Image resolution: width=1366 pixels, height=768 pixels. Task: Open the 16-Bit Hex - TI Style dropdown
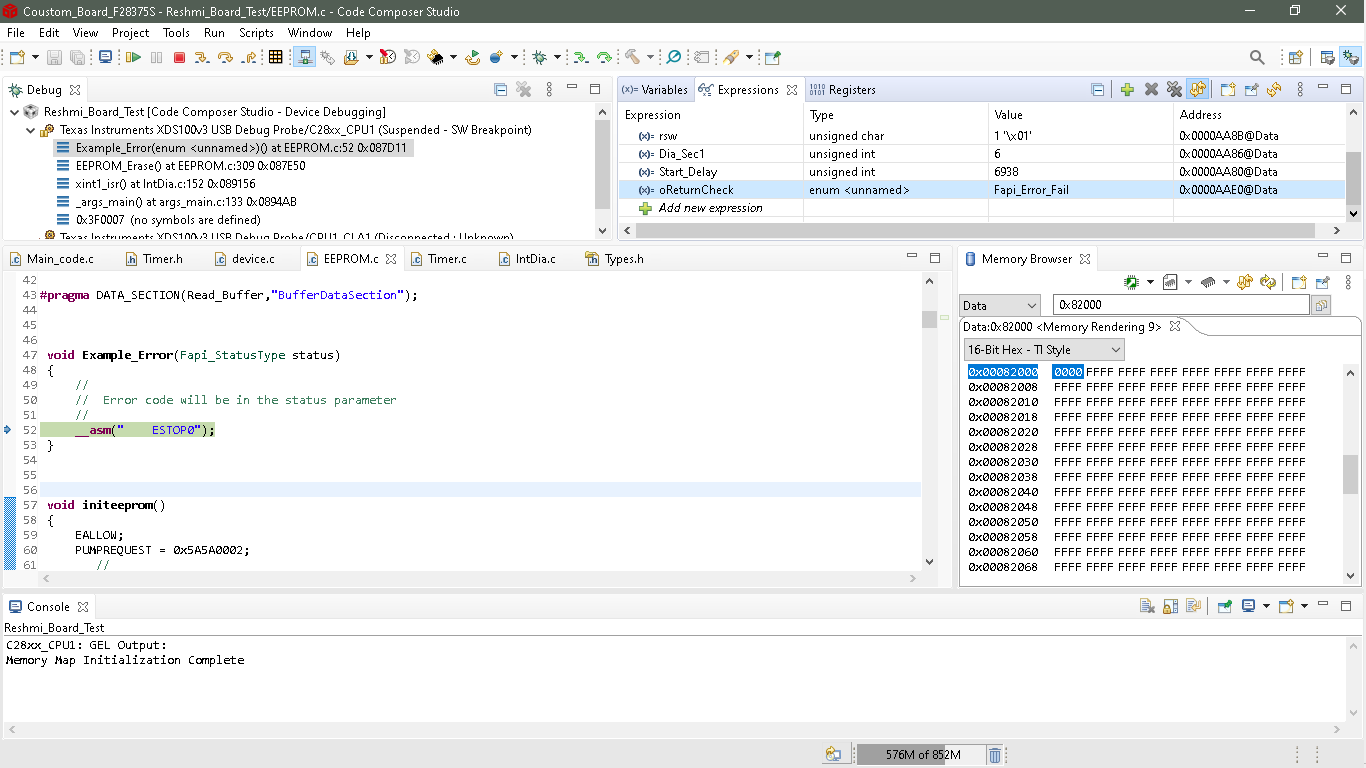1043,350
